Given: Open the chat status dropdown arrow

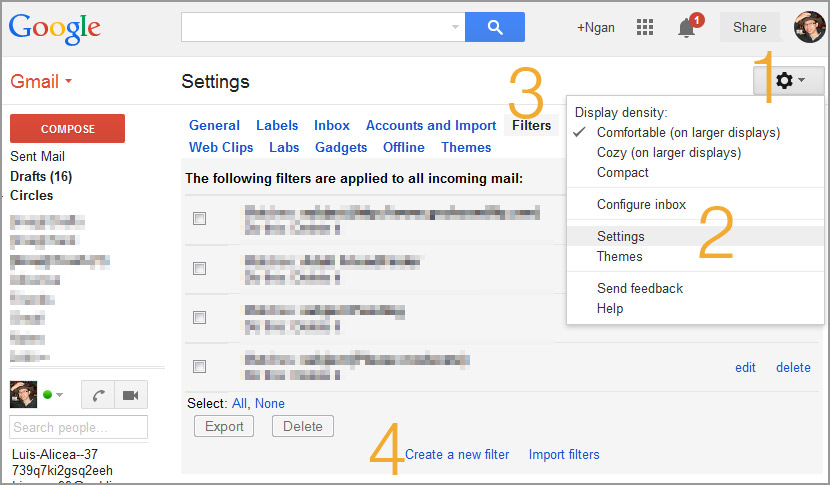Looking at the screenshot, I should pos(59,395).
